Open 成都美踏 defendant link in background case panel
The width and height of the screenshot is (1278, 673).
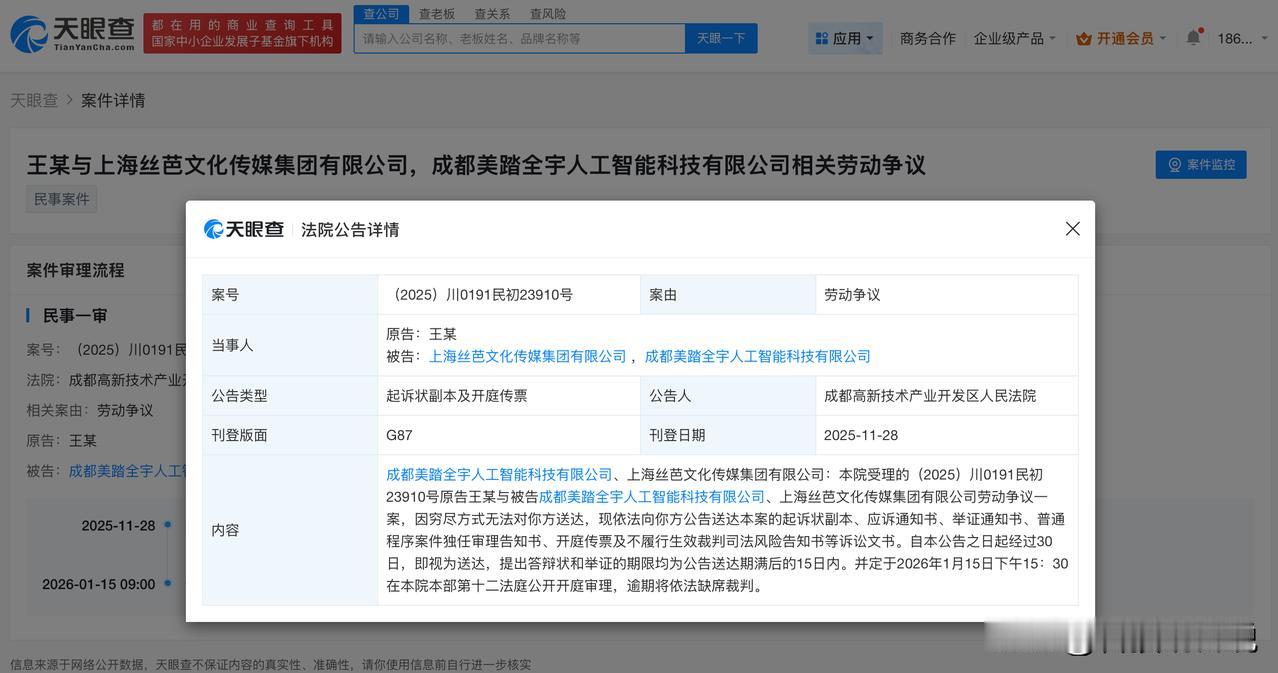(127, 471)
